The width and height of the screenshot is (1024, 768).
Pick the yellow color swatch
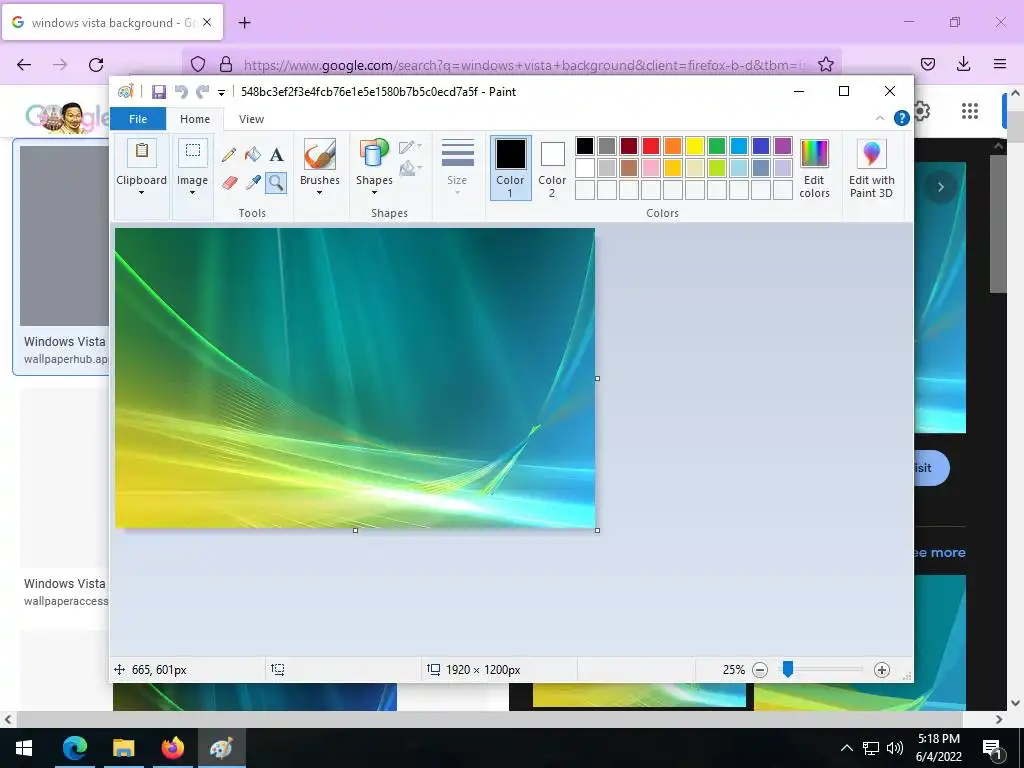tap(695, 146)
